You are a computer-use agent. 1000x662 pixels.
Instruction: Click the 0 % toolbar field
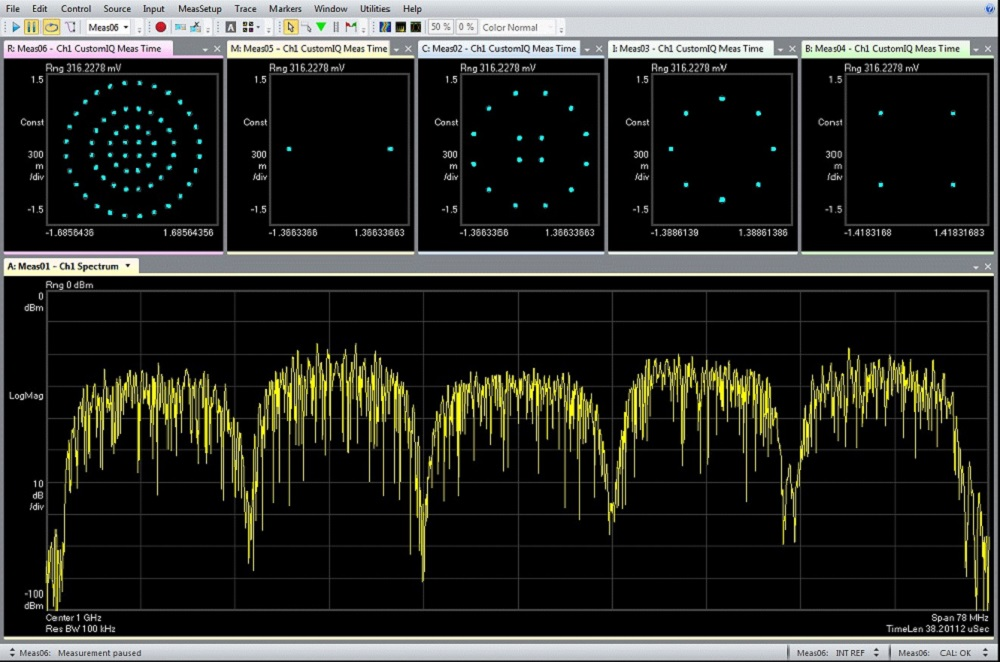[x=466, y=27]
